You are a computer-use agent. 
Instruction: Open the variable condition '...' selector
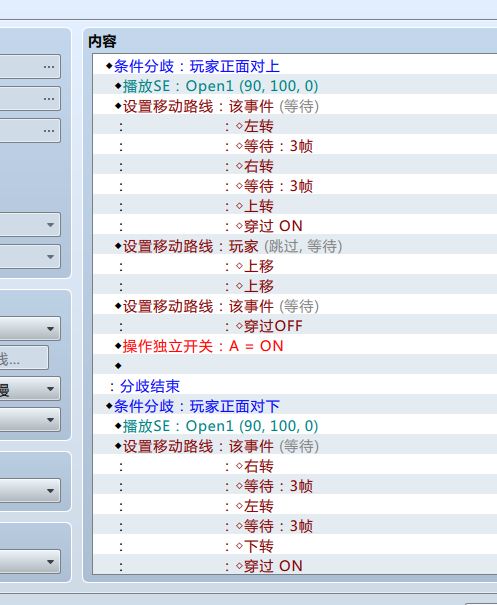pos(49,130)
